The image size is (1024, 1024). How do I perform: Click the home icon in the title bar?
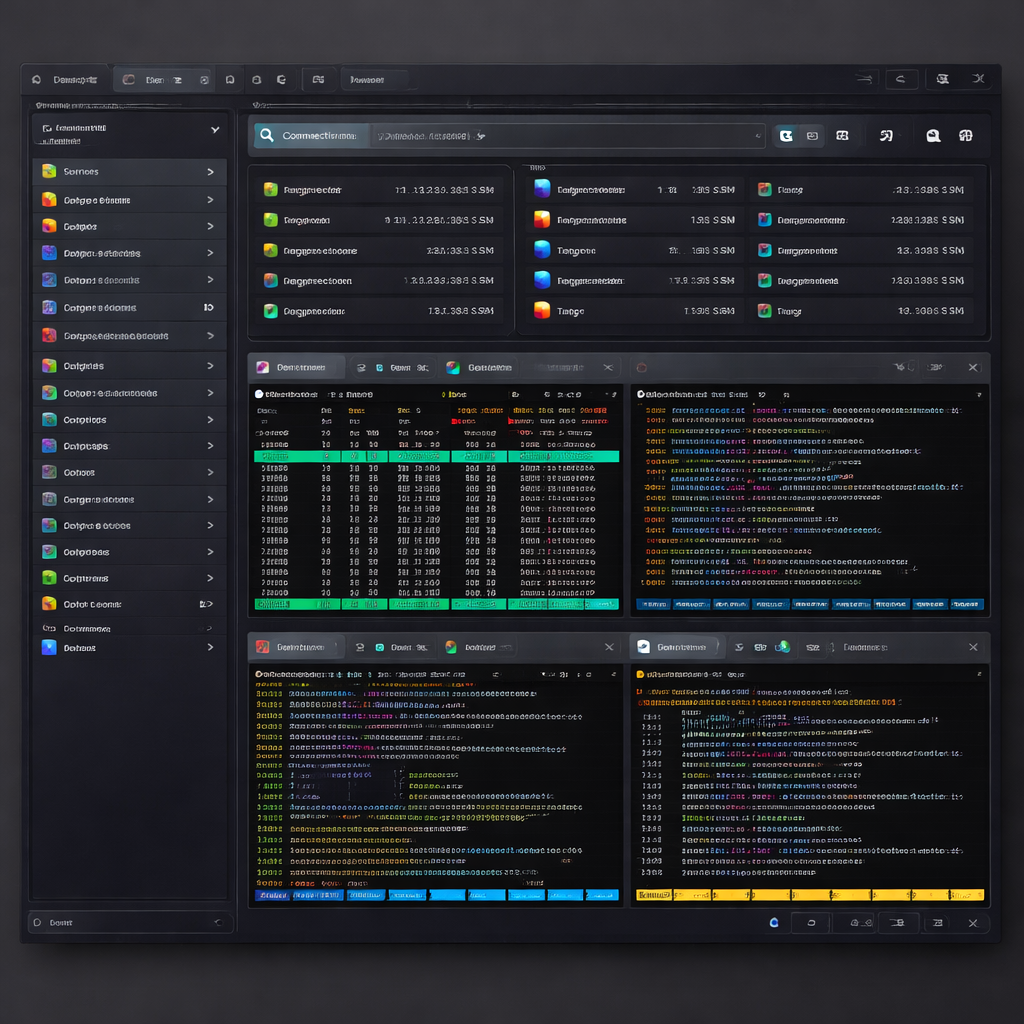click(x=37, y=80)
